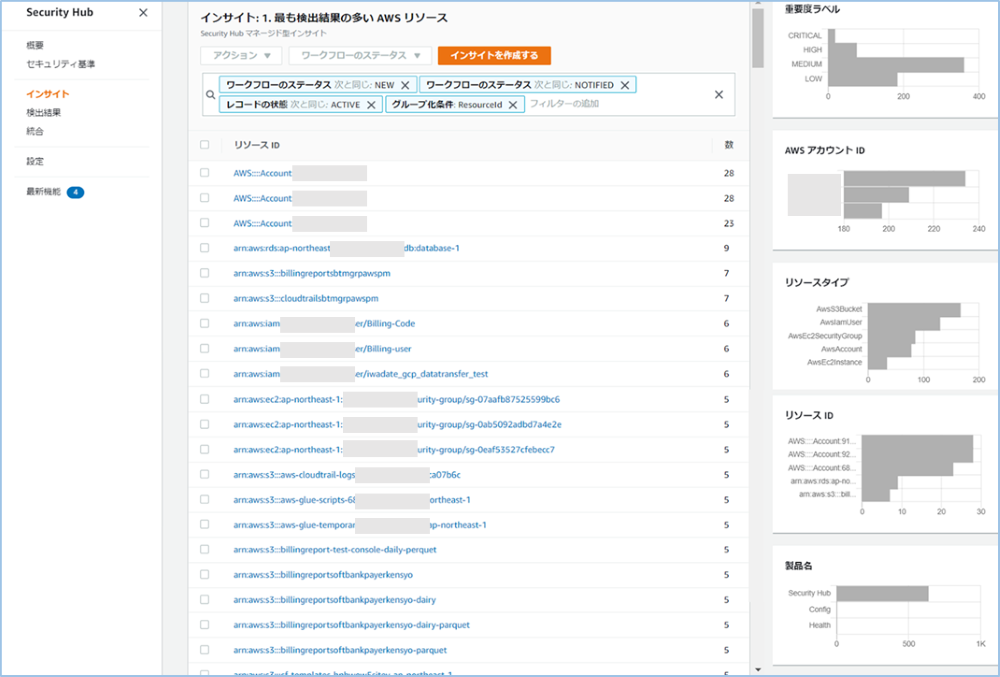Open the aws-glue-scripts S3 bucket link
1000x677 pixels.
[x=351, y=500]
